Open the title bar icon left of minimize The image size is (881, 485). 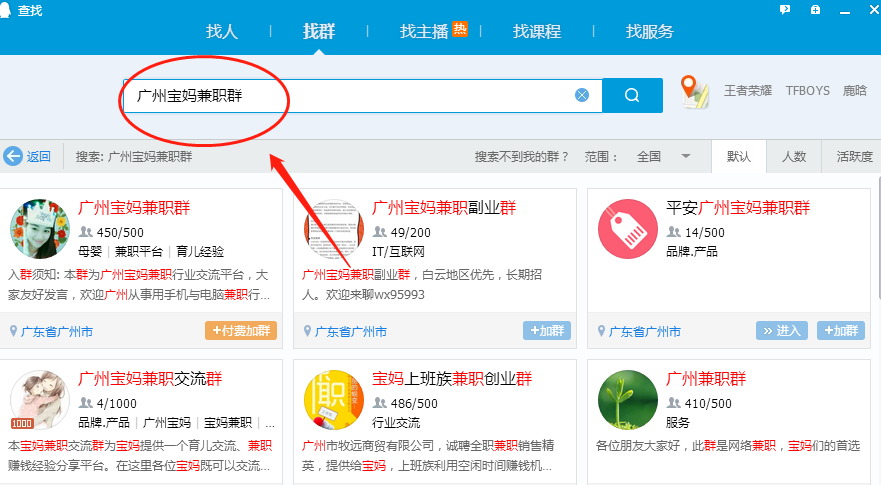(x=815, y=10)
